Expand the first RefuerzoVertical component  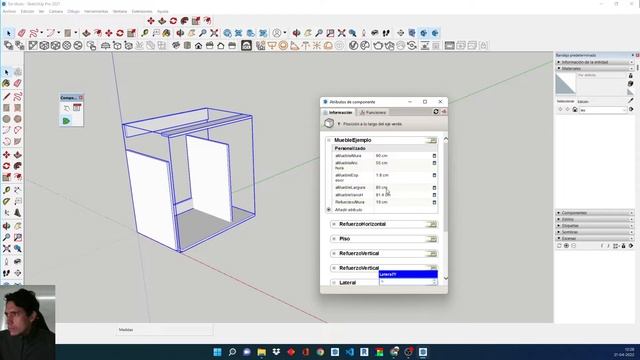coord(334,253)
